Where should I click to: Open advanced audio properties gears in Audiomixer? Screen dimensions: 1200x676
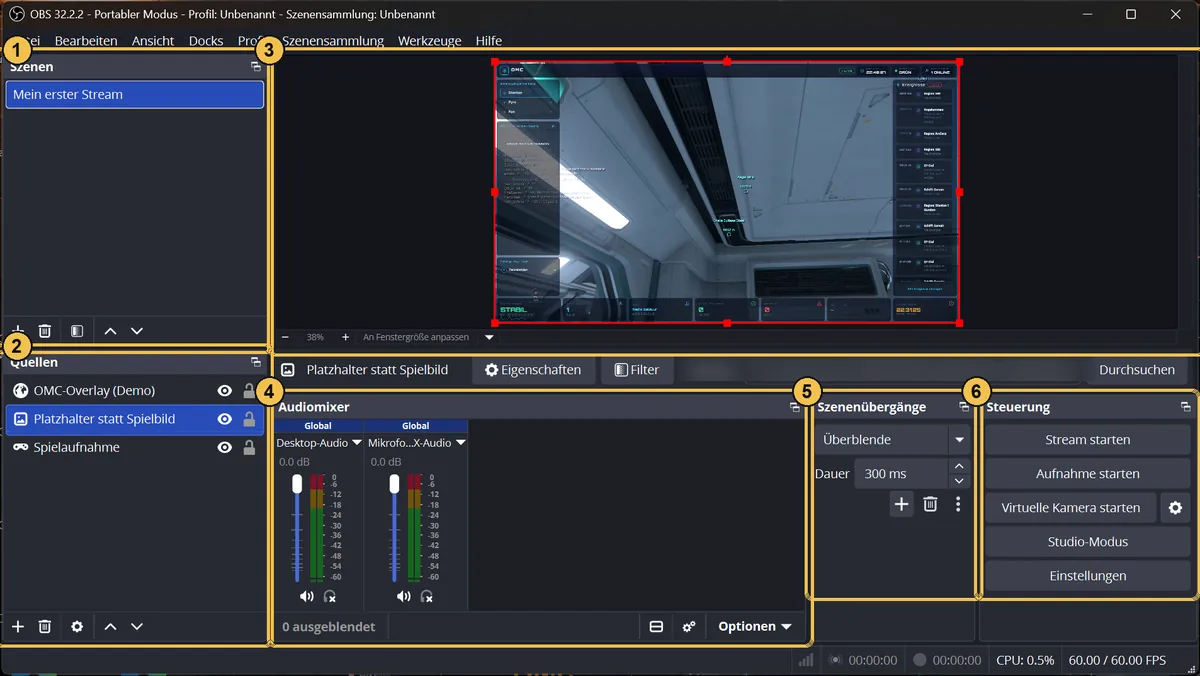(689, 626)
